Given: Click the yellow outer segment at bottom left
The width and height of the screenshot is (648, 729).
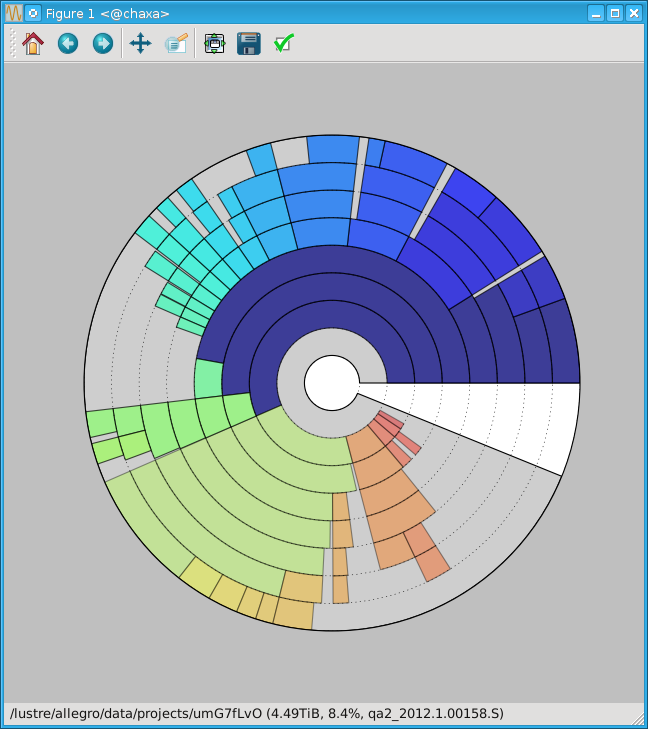Looking at the screenshot, I should 200,577.
